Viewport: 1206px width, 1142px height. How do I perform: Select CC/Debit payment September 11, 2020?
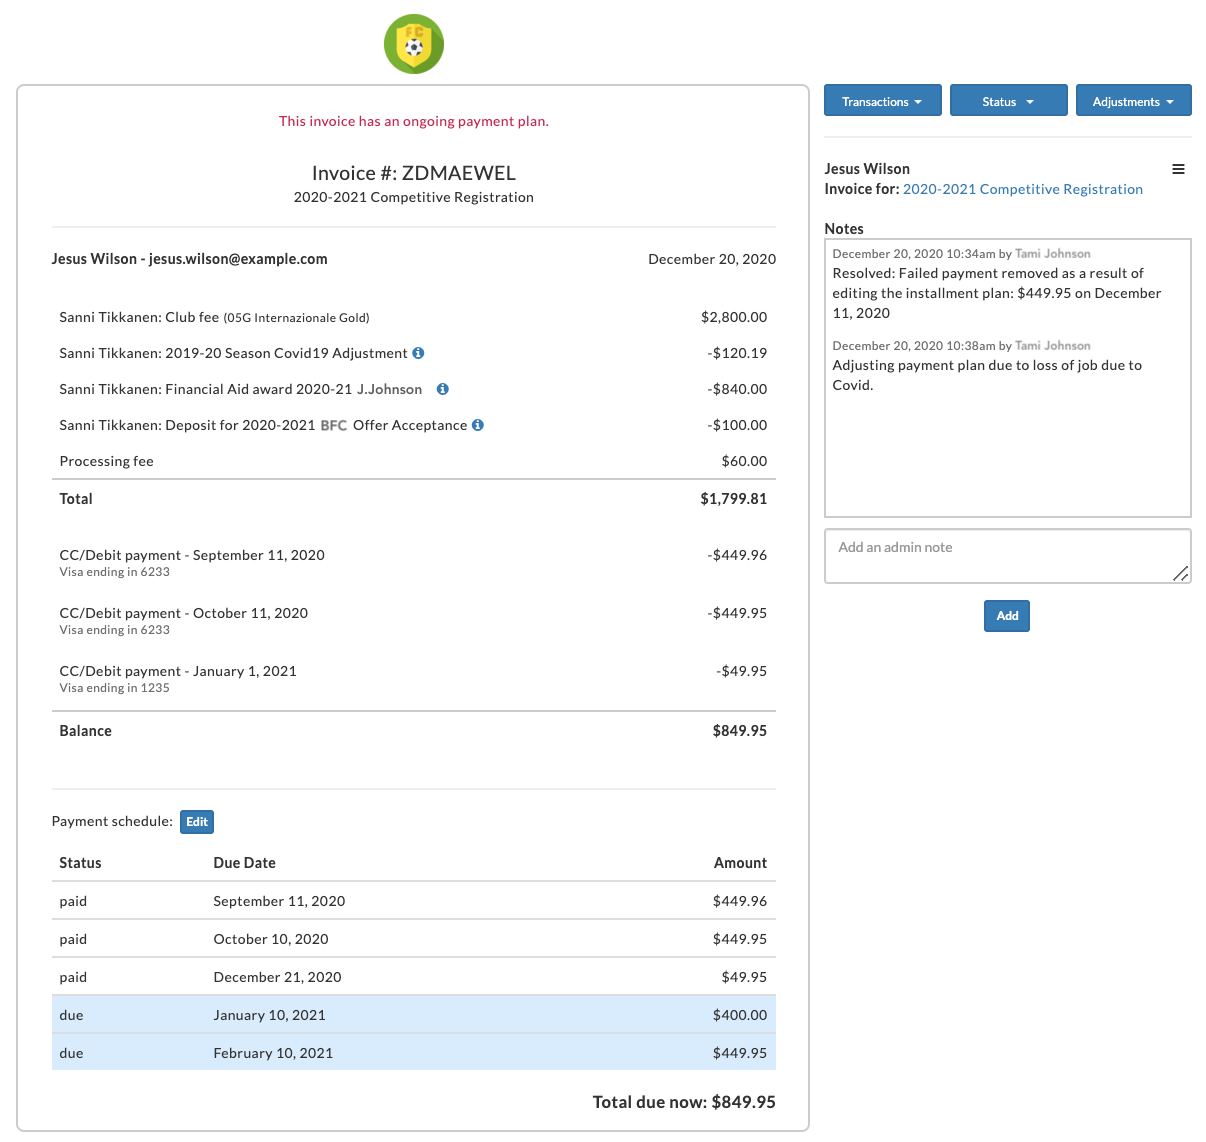[x=192, y=555]
